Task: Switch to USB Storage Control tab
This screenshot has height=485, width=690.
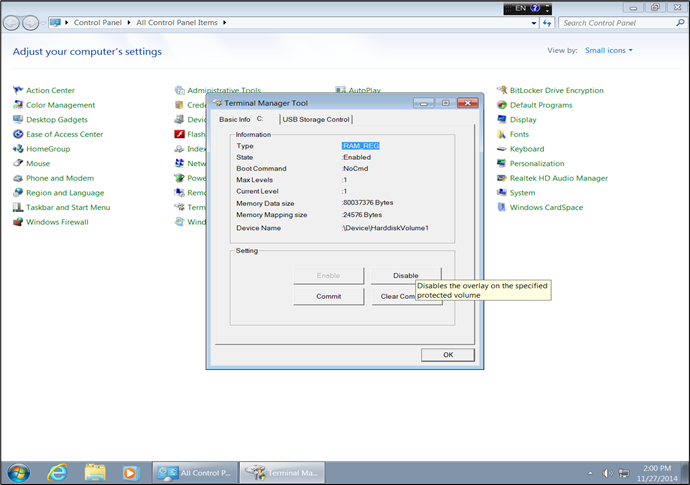Action: (316, 119)
